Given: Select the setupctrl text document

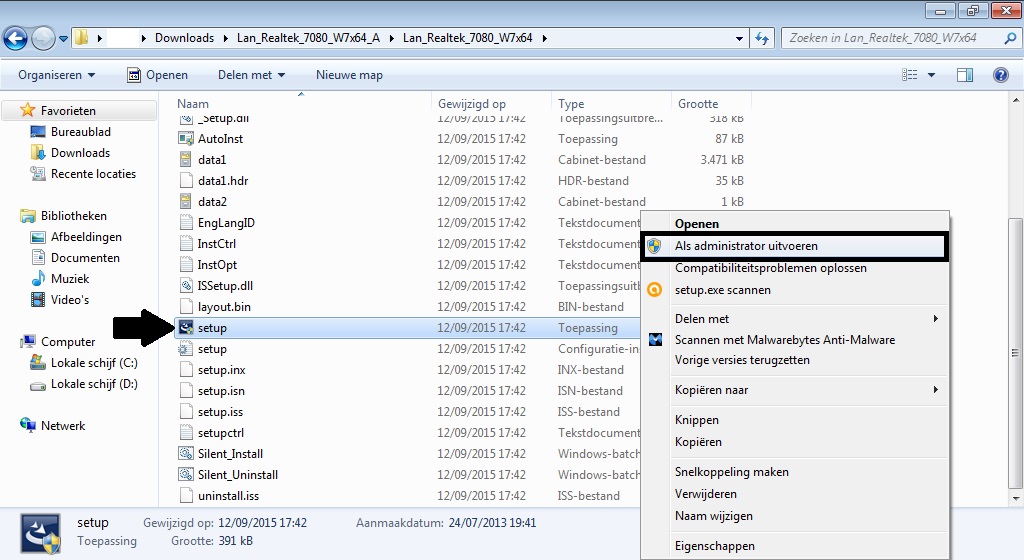Looking at the screenshot, I should click(x=221, y=433).
